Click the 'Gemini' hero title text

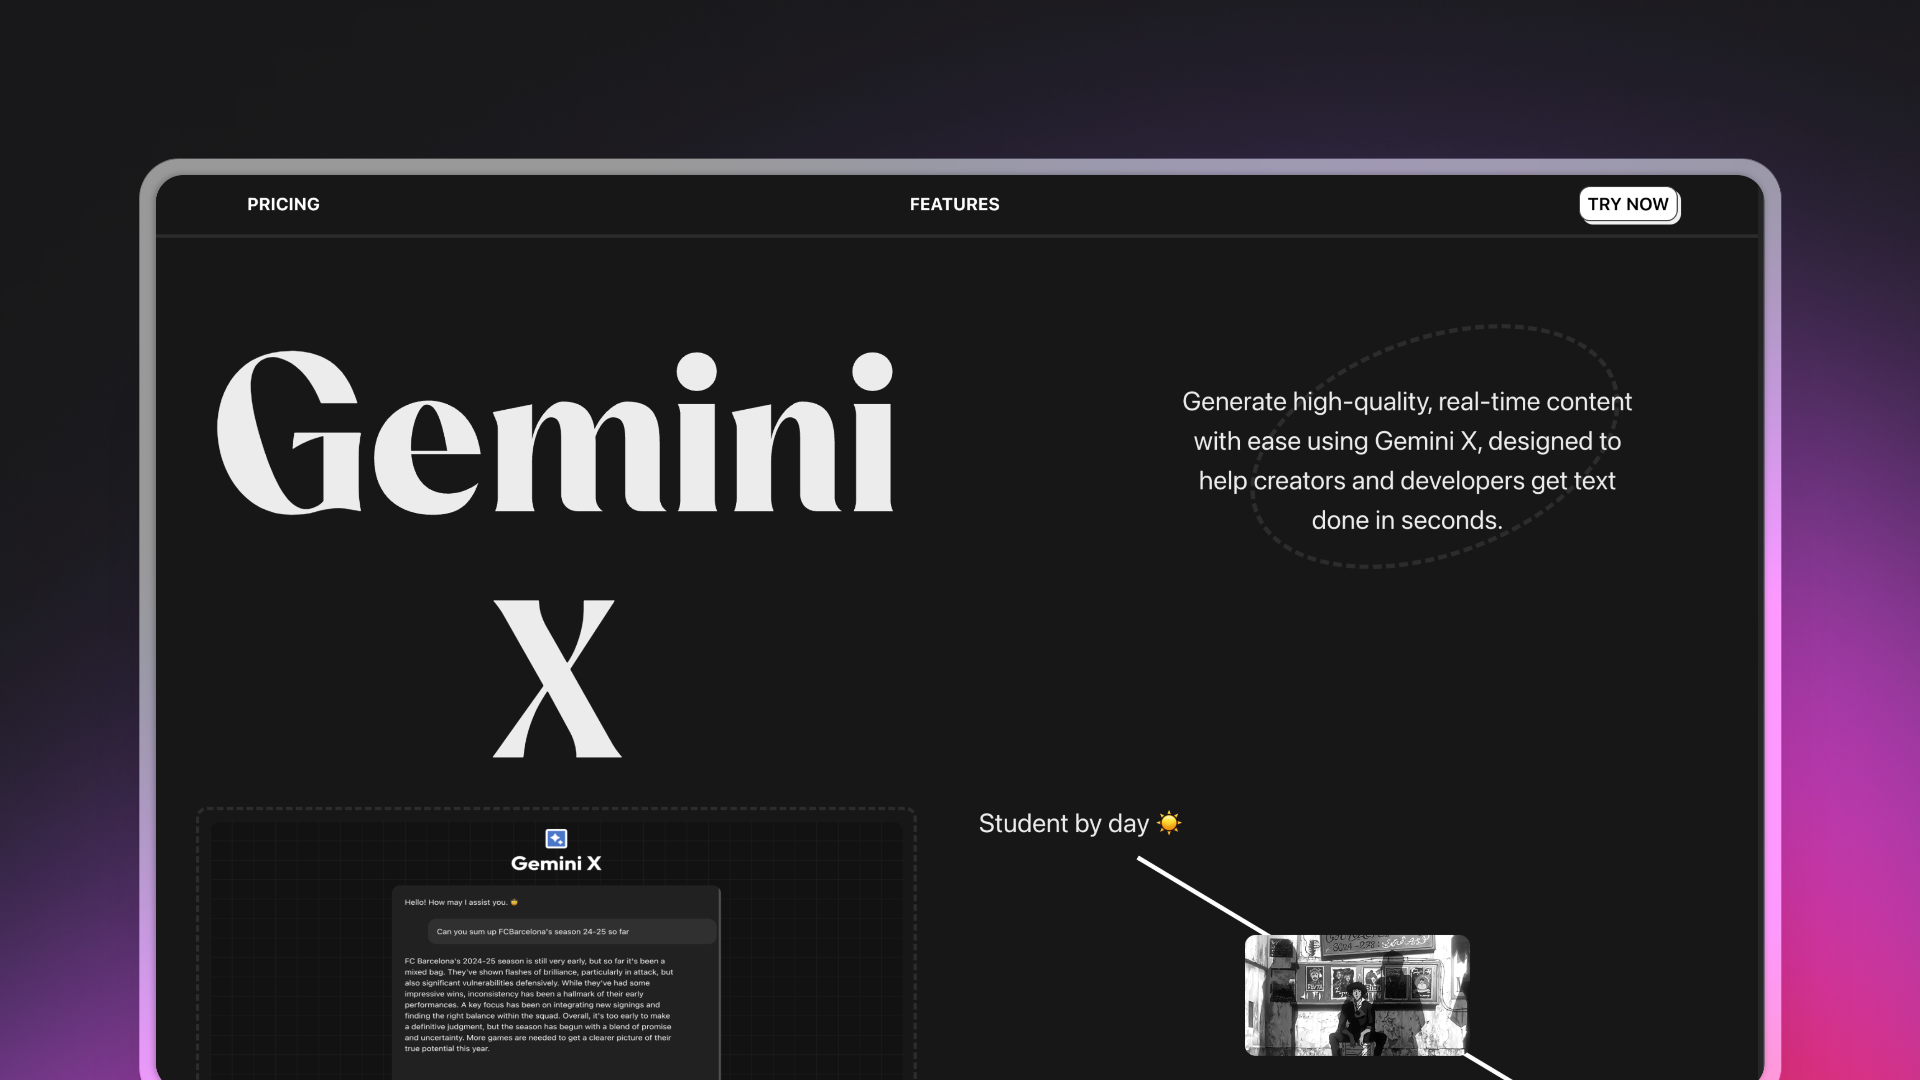557,435
